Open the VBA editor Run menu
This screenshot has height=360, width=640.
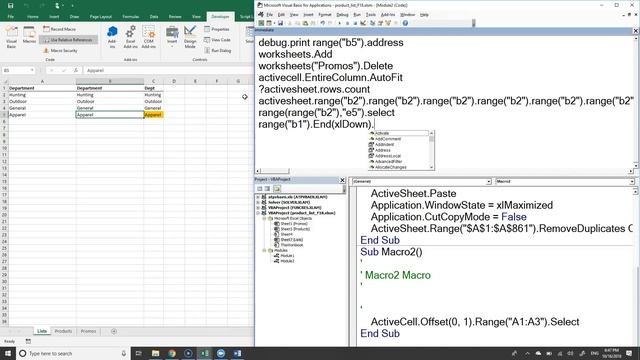[357, 15]
